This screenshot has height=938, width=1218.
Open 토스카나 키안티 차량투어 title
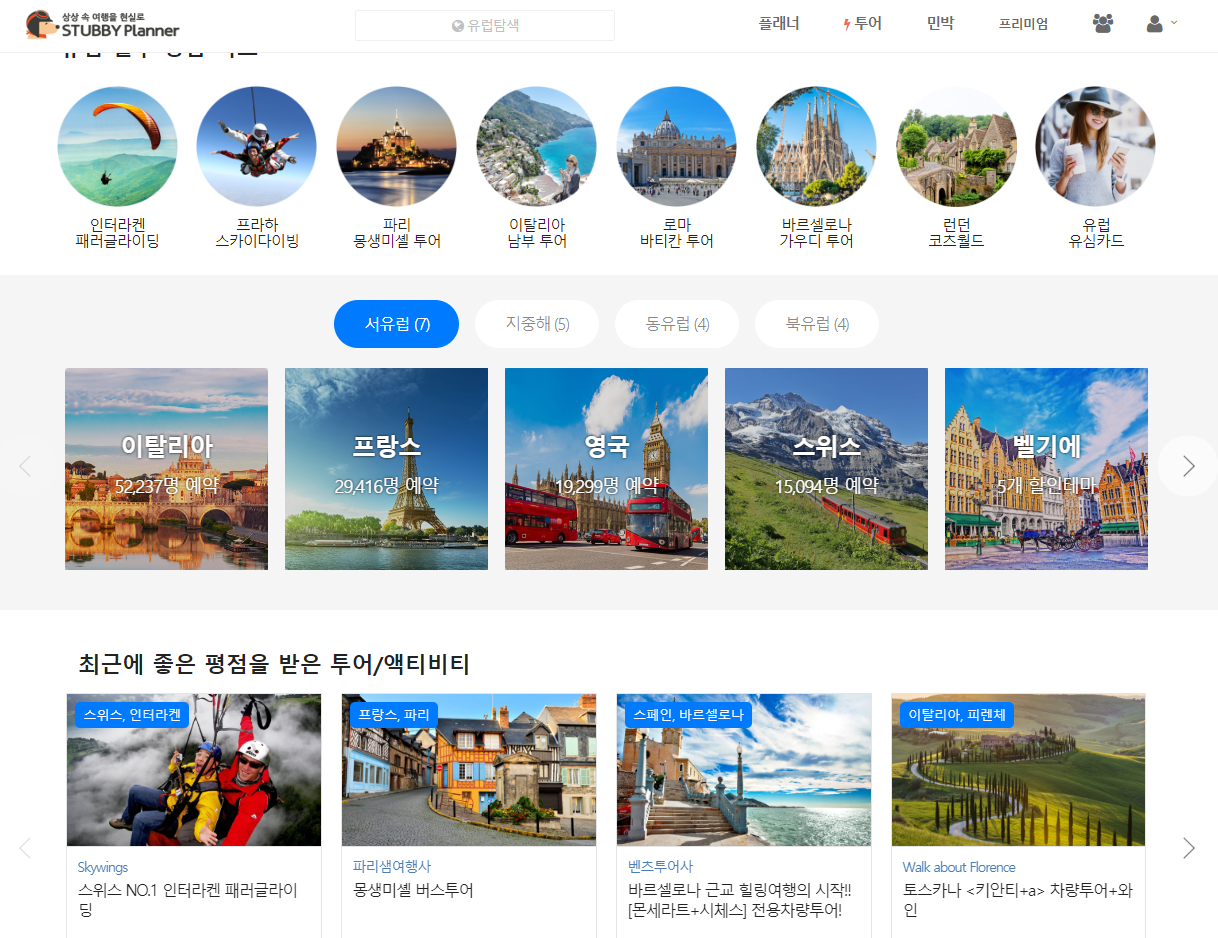pos(1018,900)
